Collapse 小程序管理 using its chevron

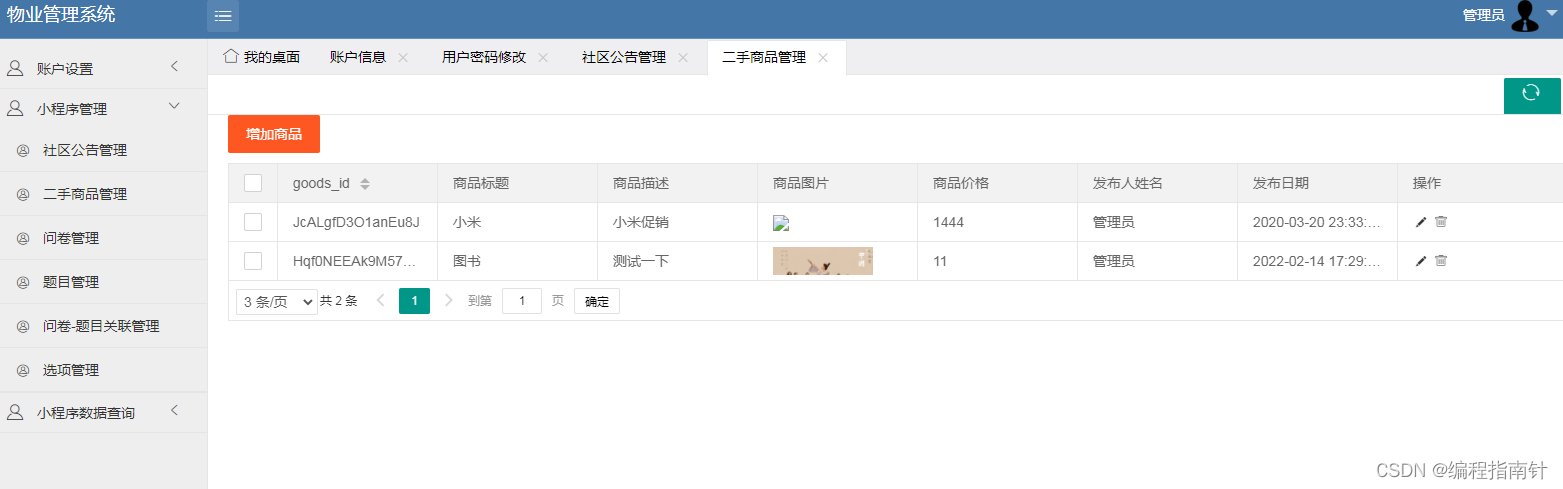point(174,106)
